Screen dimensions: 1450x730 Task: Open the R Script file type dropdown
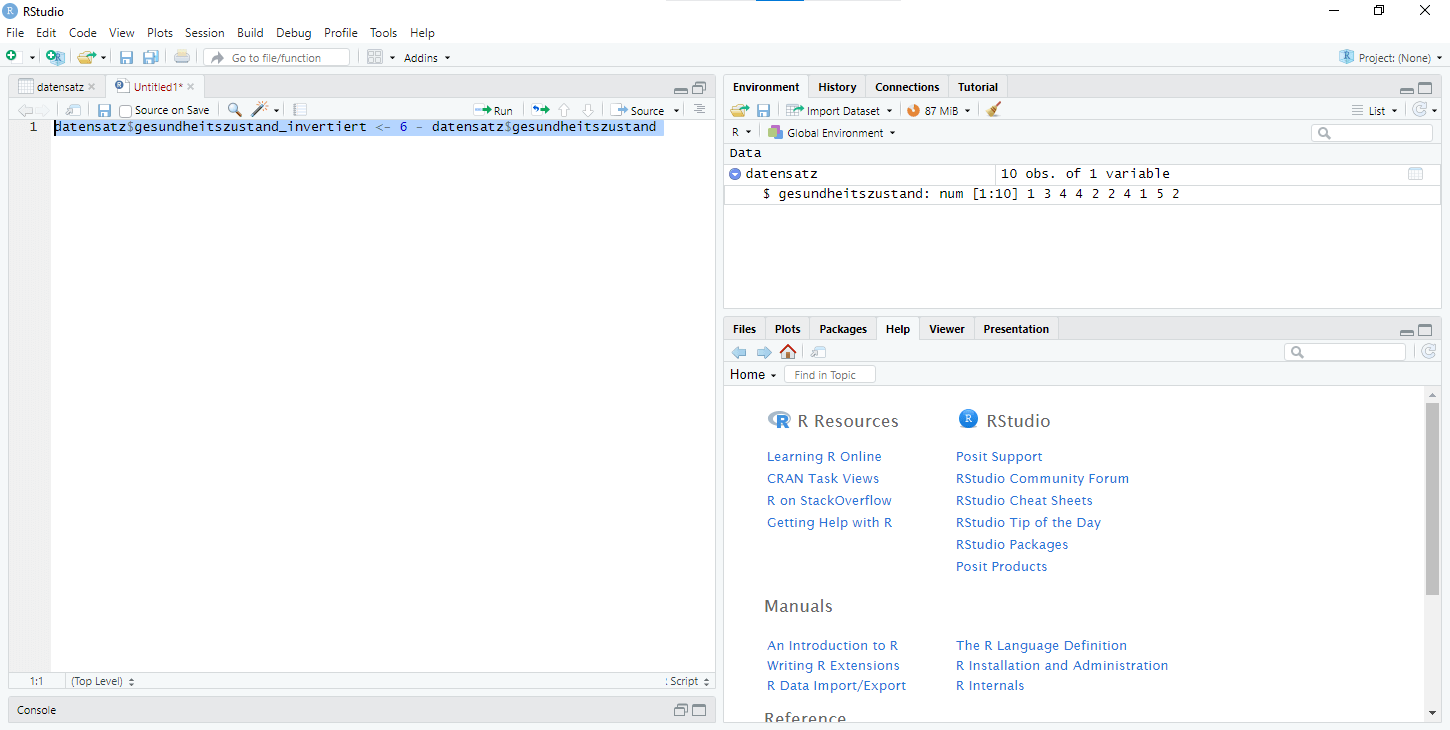coord(688,681)
